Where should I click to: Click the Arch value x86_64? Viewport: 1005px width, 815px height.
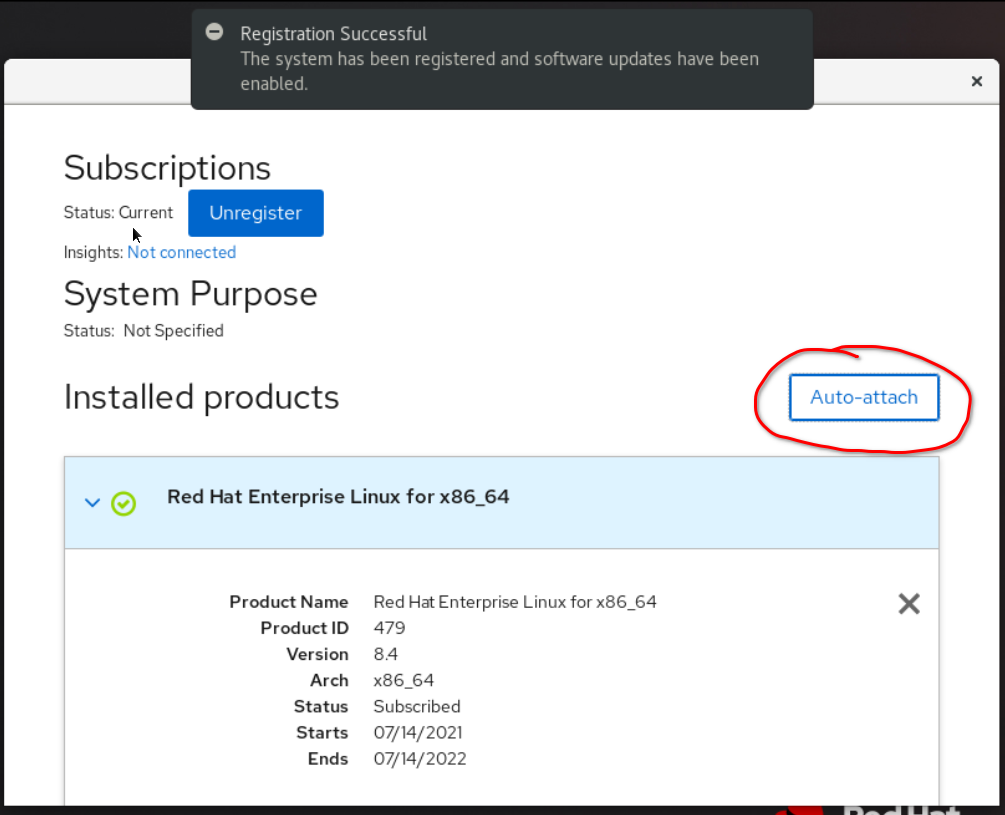pyautogui.click(x=404, y=680)
